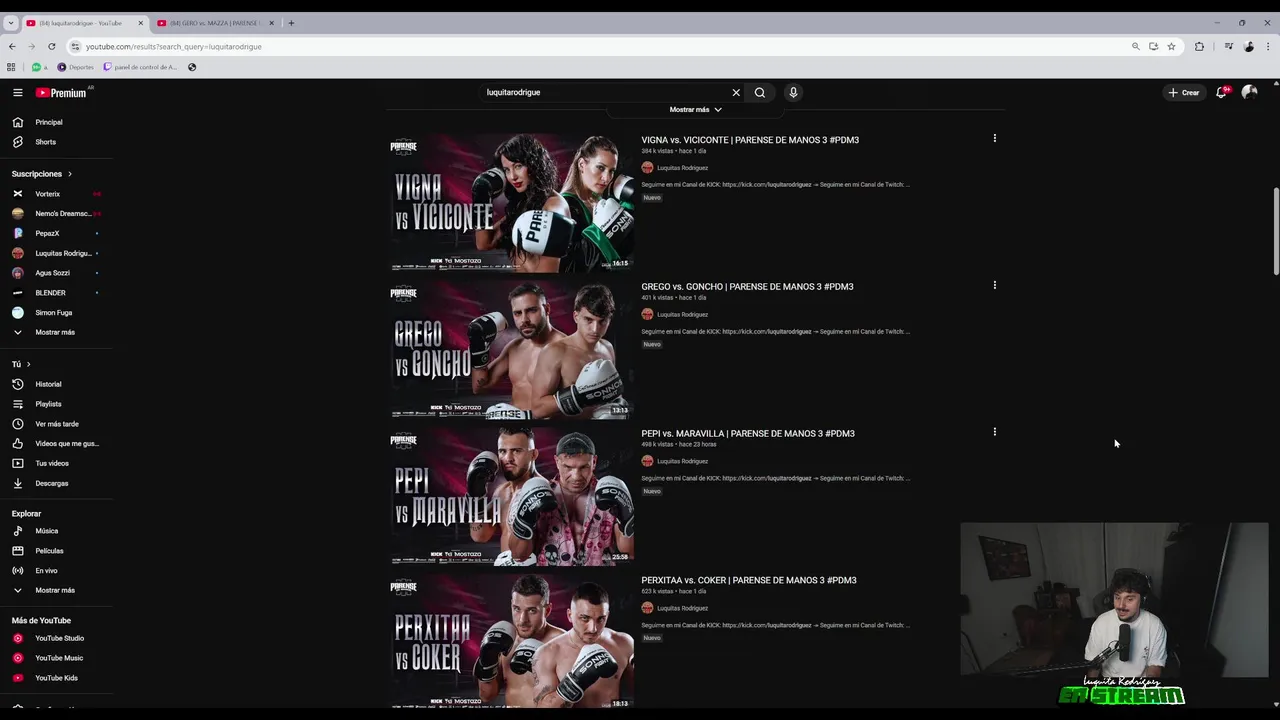This screenshot has height=720, width=1280.
Task: Open the notifications bell
Action: point(1221,92)
